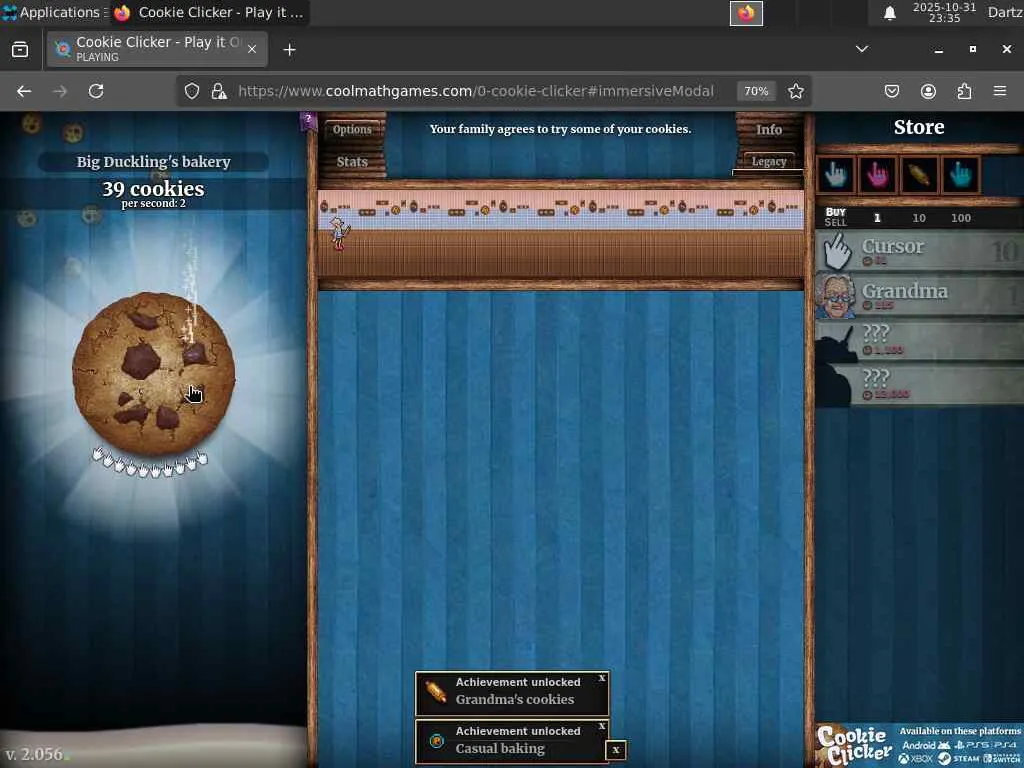
Task: Purchase a Grandma building in the Store
Action: (x=920, y=296)
